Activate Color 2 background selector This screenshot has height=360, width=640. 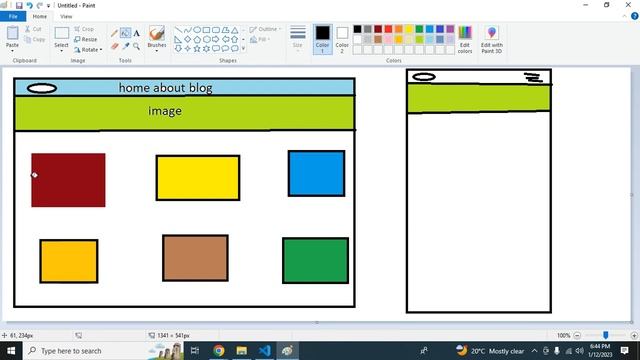click(x=342, y=39)
